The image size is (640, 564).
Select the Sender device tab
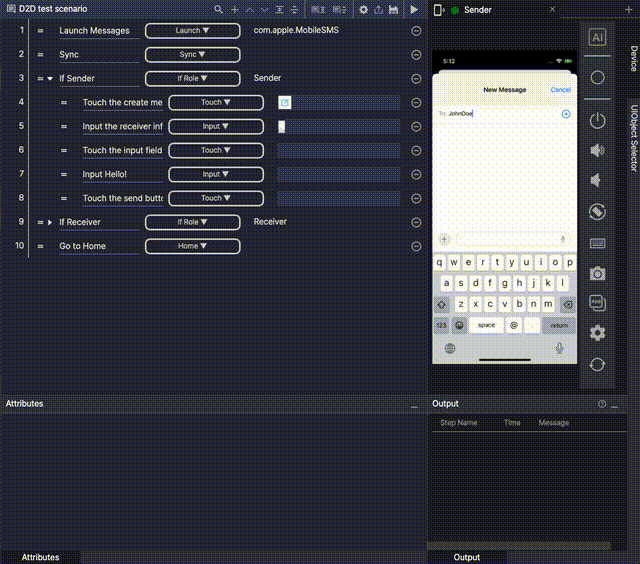(x=478, y=10)
